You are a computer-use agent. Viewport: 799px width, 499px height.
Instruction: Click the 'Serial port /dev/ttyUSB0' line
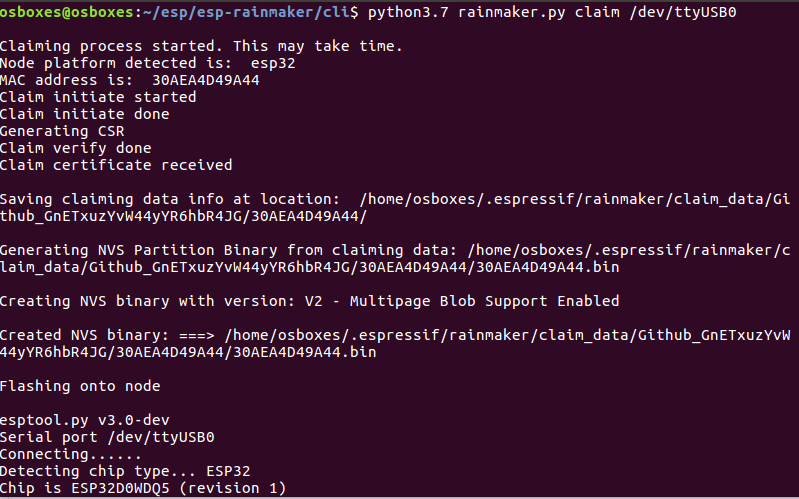[107, 437]
